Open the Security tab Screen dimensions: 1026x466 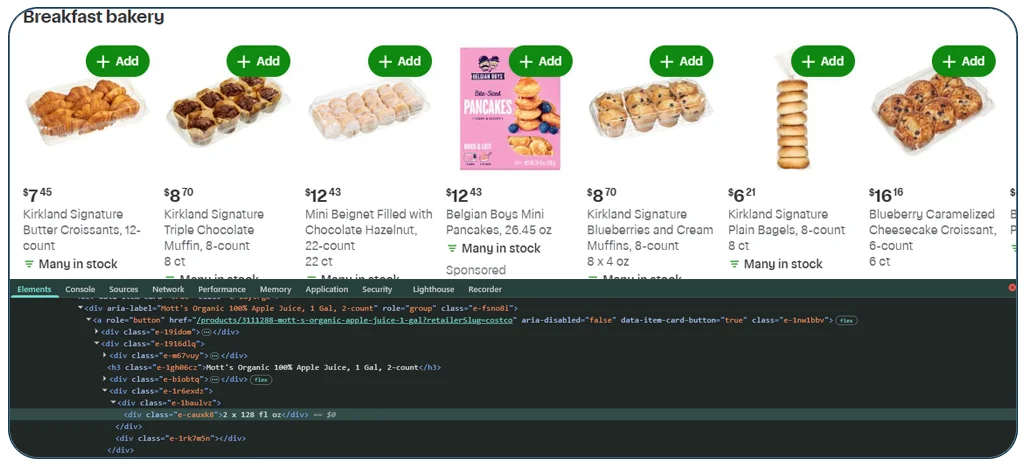point(377,289)
